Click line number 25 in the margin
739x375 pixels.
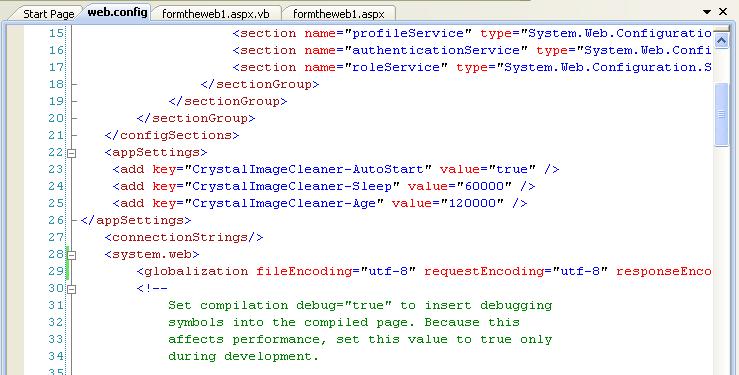tap(56, 203)
